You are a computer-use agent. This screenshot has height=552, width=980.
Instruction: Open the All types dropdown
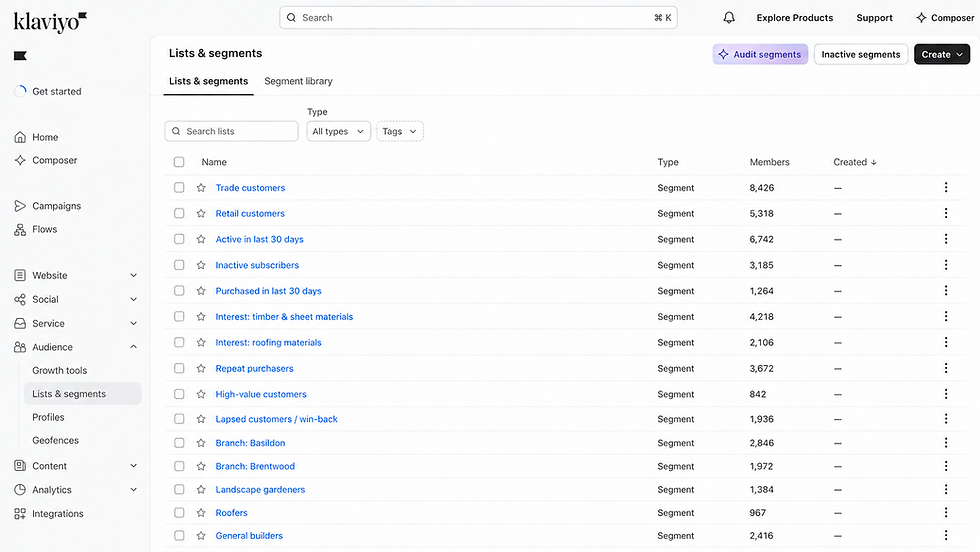point(338,131)
